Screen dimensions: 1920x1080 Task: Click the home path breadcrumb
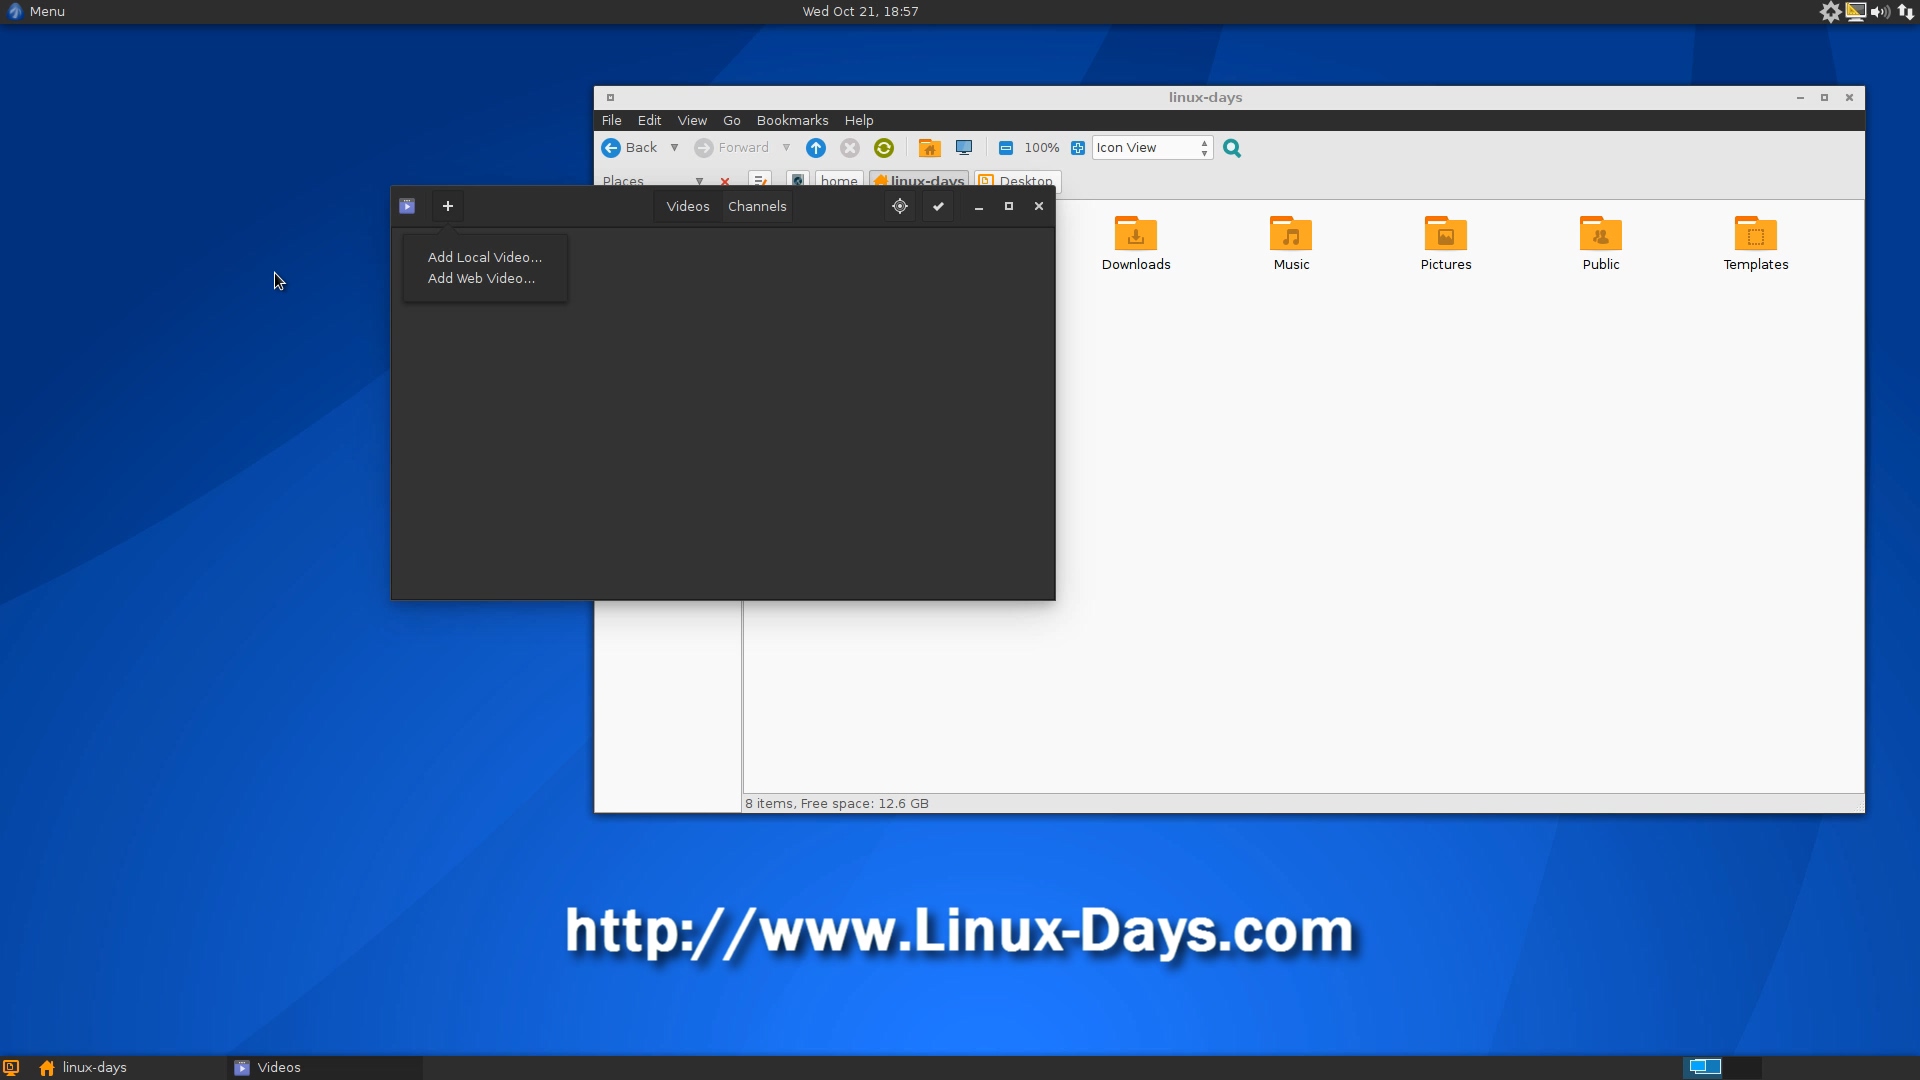click(x=839, y=181)
